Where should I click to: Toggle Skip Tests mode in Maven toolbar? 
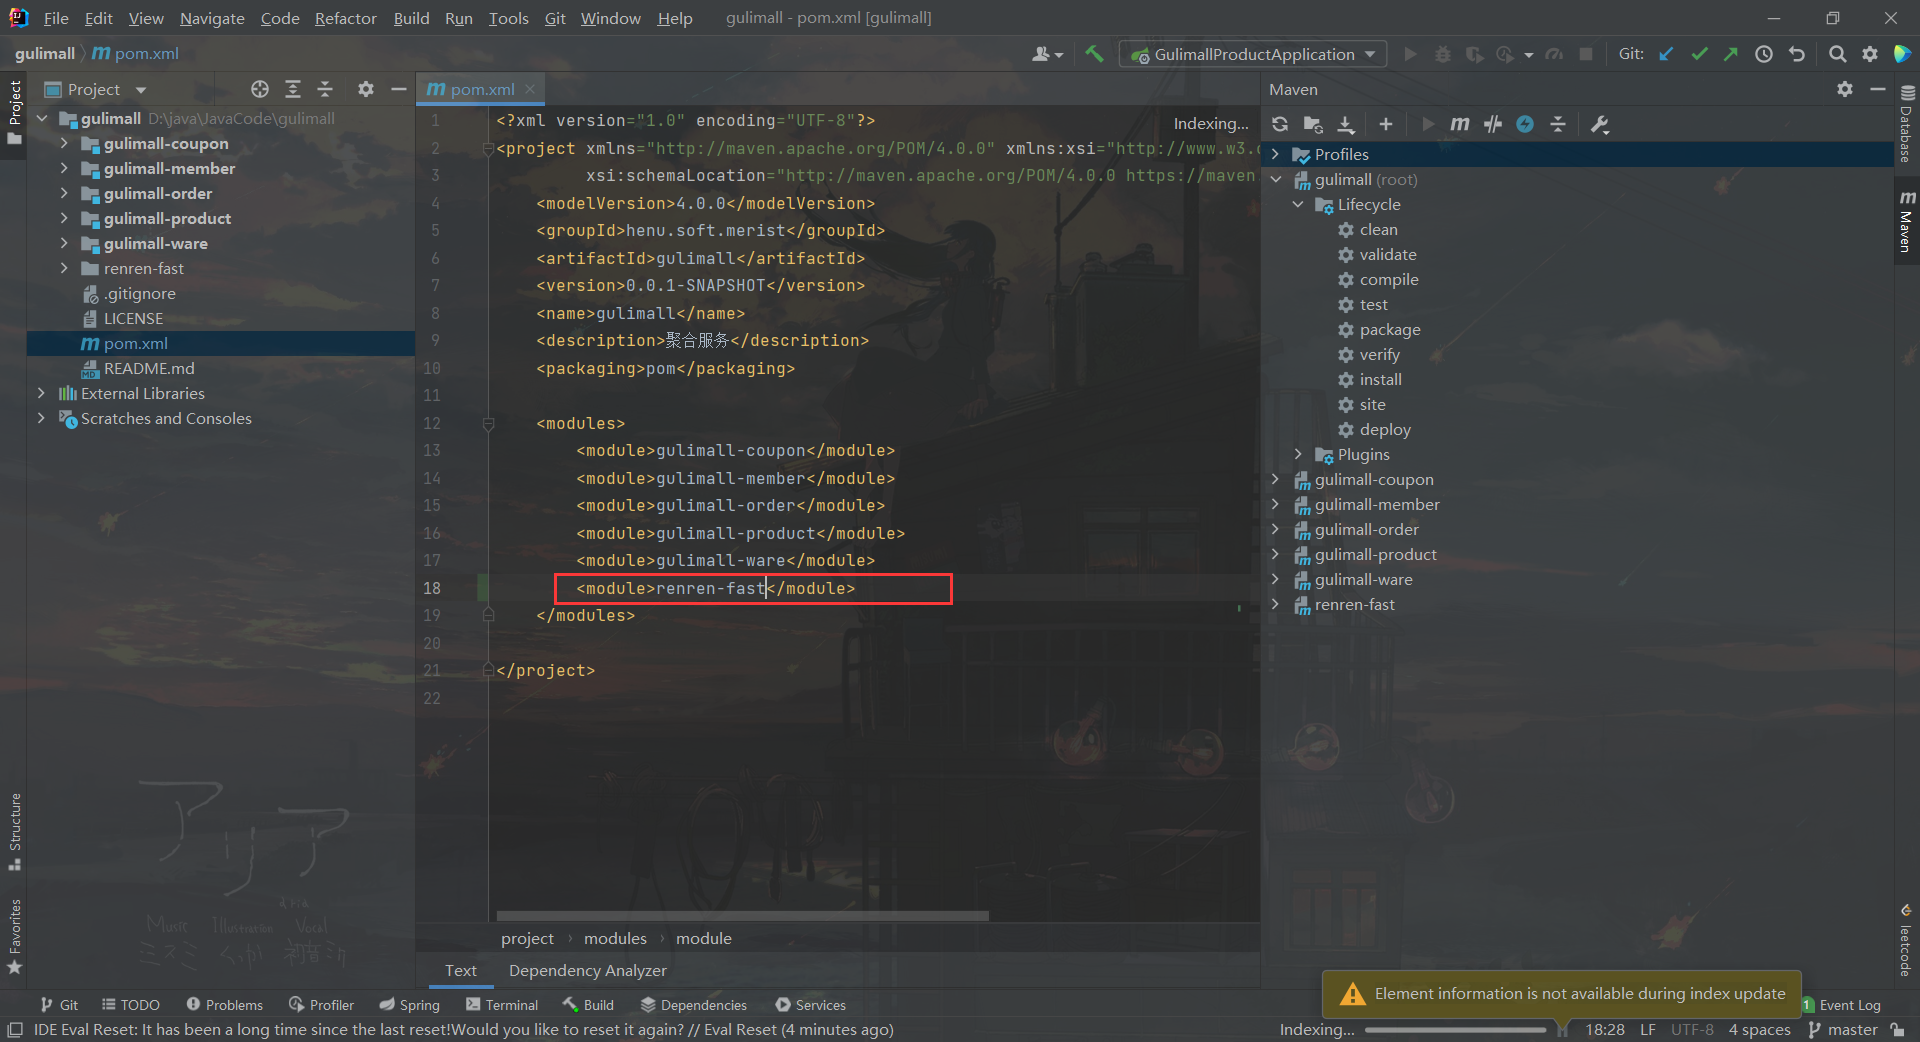coord(1525,124)
